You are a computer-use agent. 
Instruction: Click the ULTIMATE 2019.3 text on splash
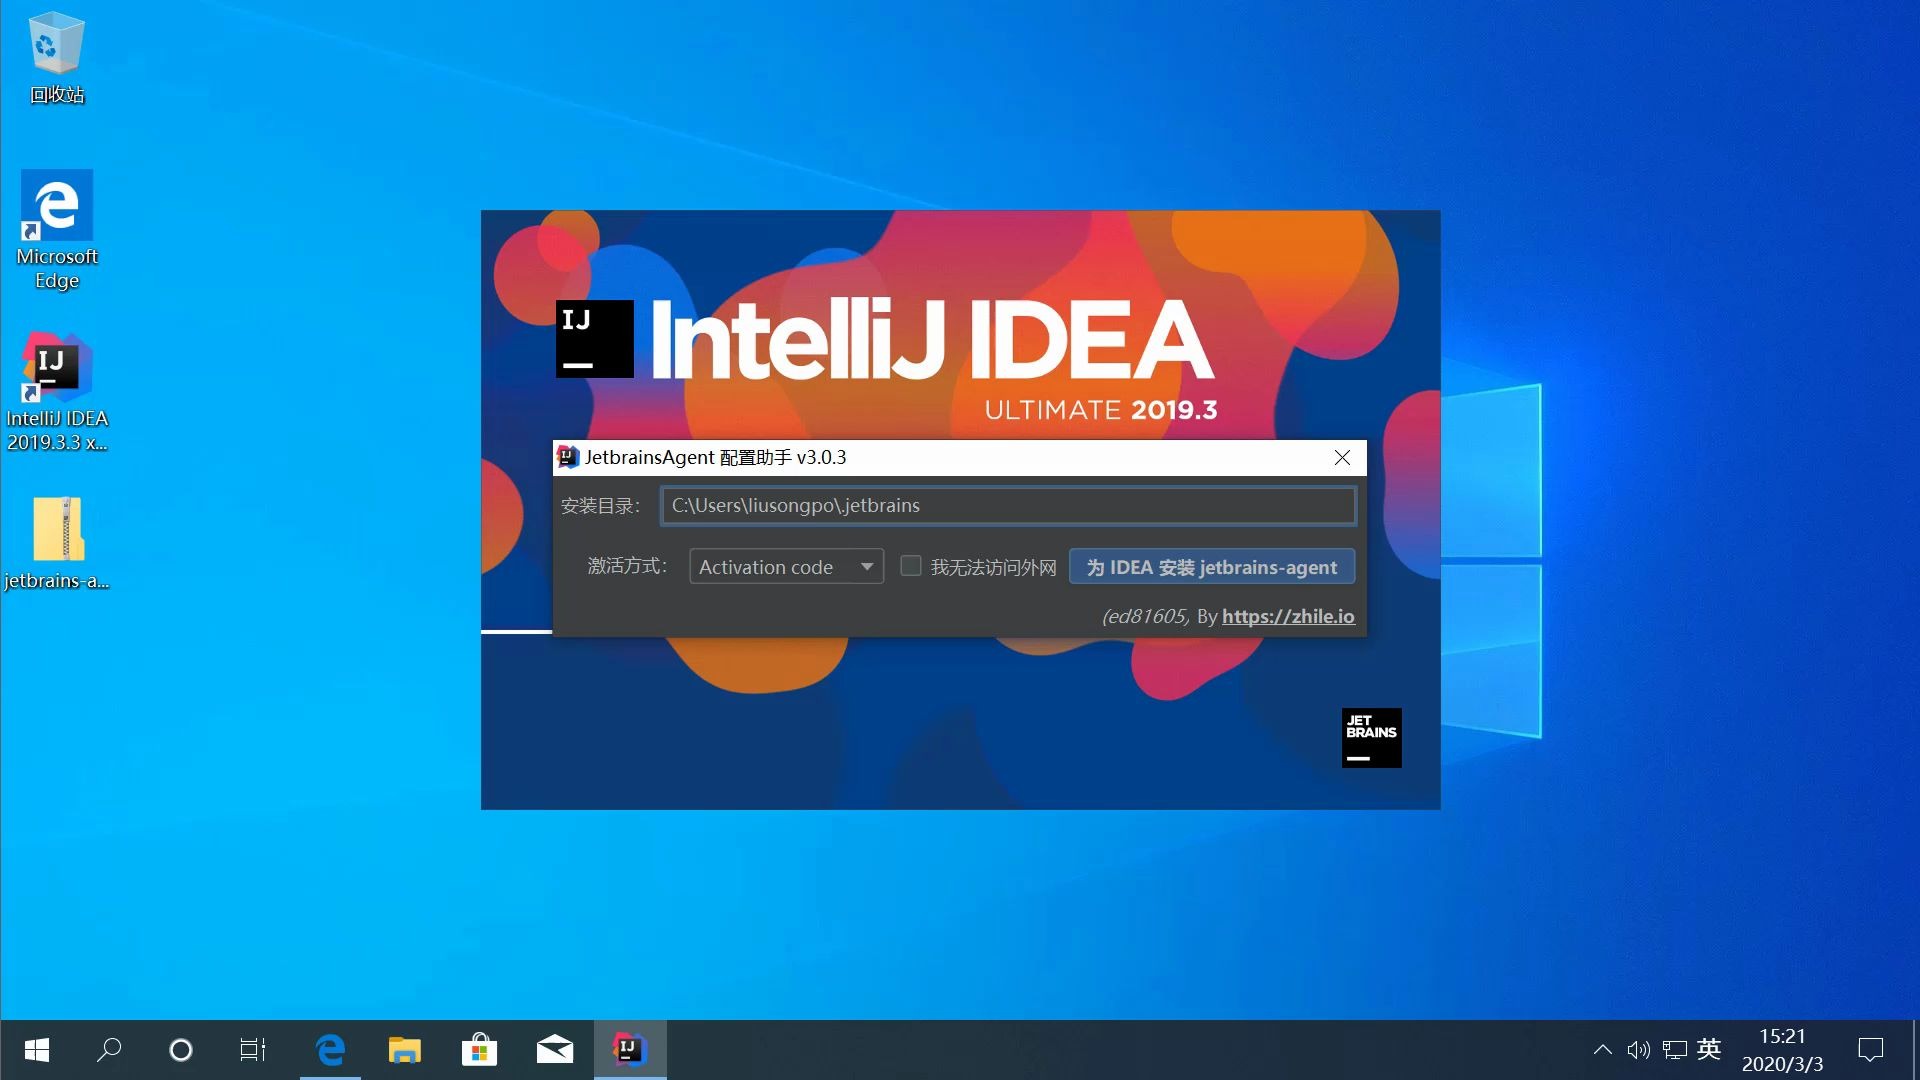click(1101, 410)
